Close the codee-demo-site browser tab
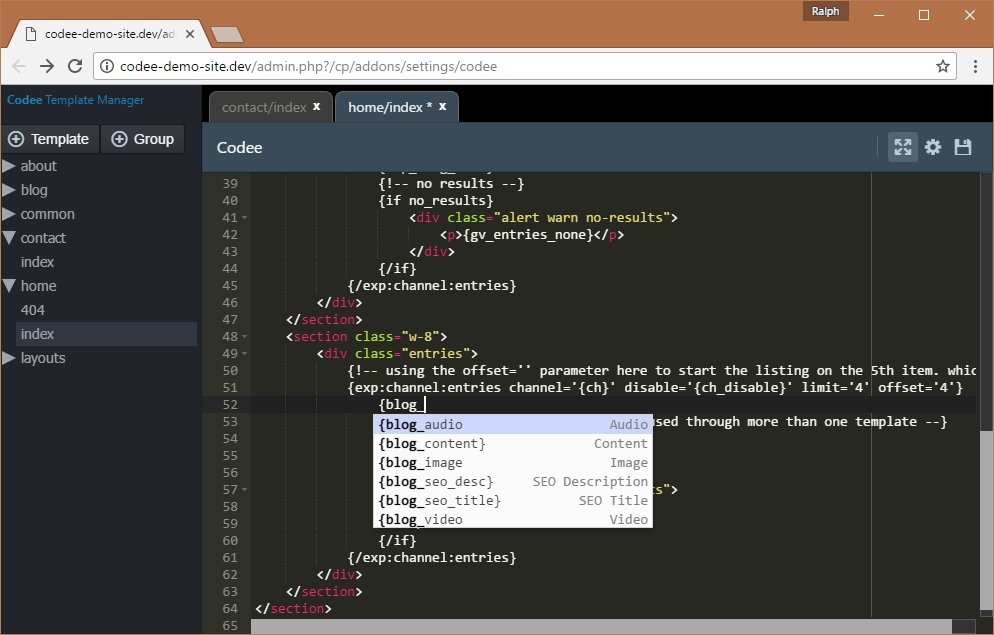Viewport: 994px width, 635px height. click(x=190, y=34)
